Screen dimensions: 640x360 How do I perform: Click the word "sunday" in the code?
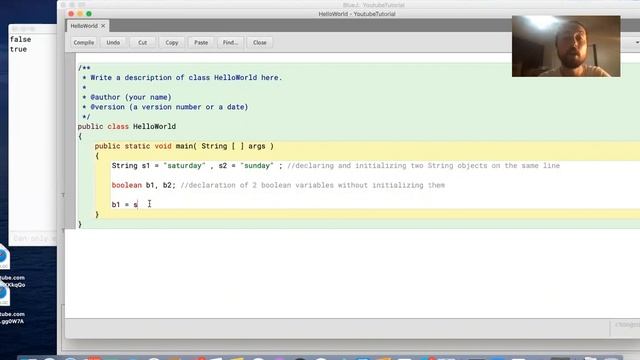click(257, 166)
